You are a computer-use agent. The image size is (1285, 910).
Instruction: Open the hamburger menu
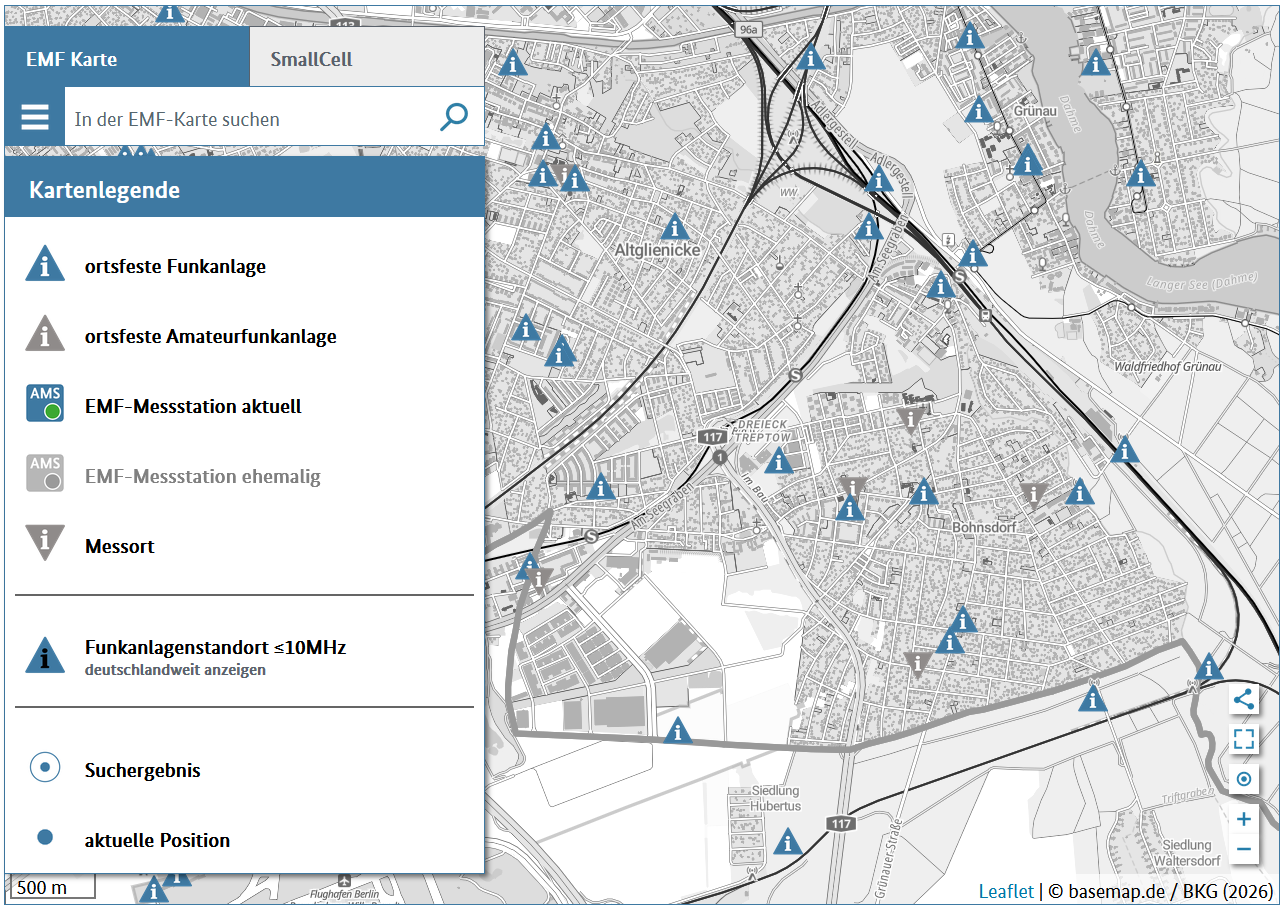tap(35, 118)
